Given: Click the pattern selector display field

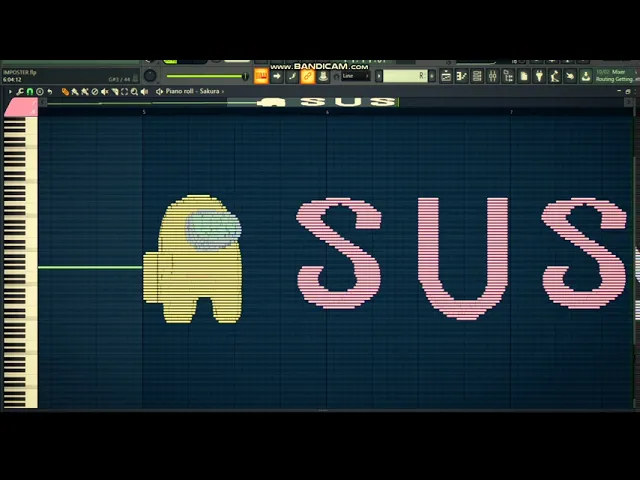Looking at the screenshot, I should coord(405,76).
